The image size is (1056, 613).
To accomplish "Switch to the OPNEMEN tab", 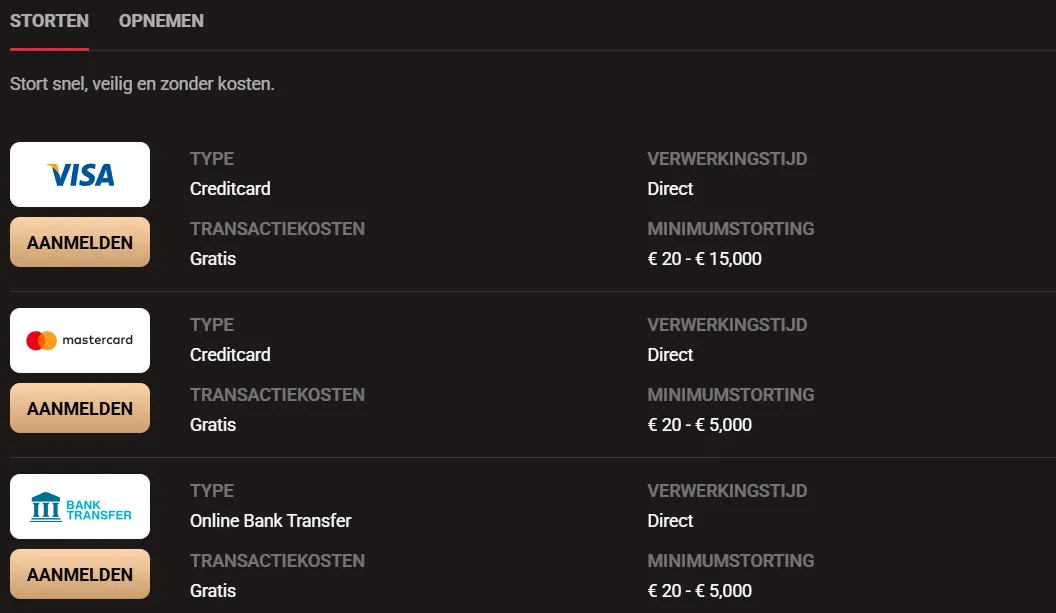I will click(x=160, y=20).
